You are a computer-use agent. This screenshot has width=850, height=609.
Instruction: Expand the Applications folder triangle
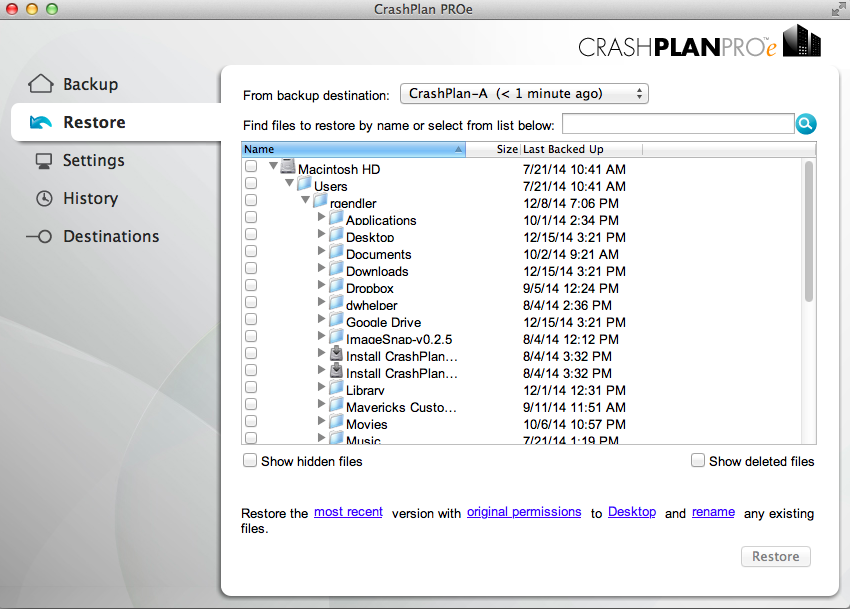[321, 217]
